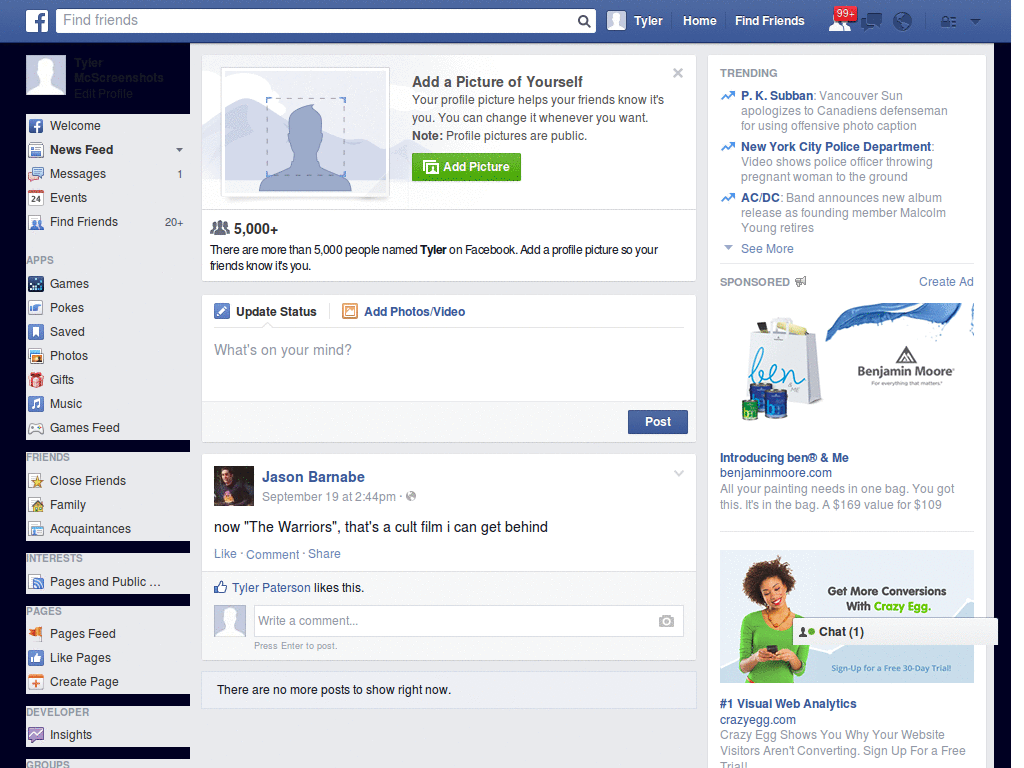This screenshot has width=1024, height=768.
Task: Like Jason Barnabe's post
Action: click(x=225, y=554)
